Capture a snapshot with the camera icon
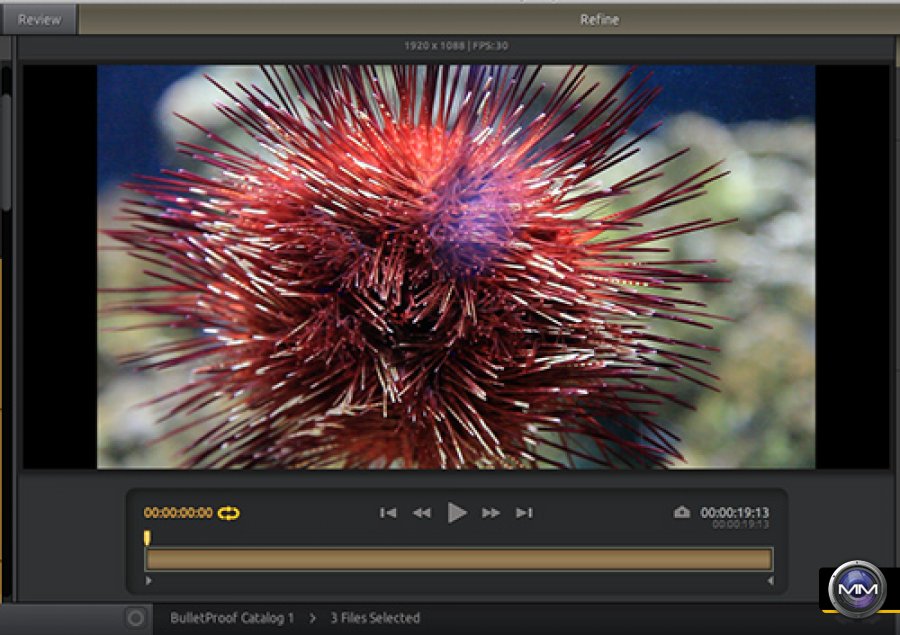 tap(682, 513)
